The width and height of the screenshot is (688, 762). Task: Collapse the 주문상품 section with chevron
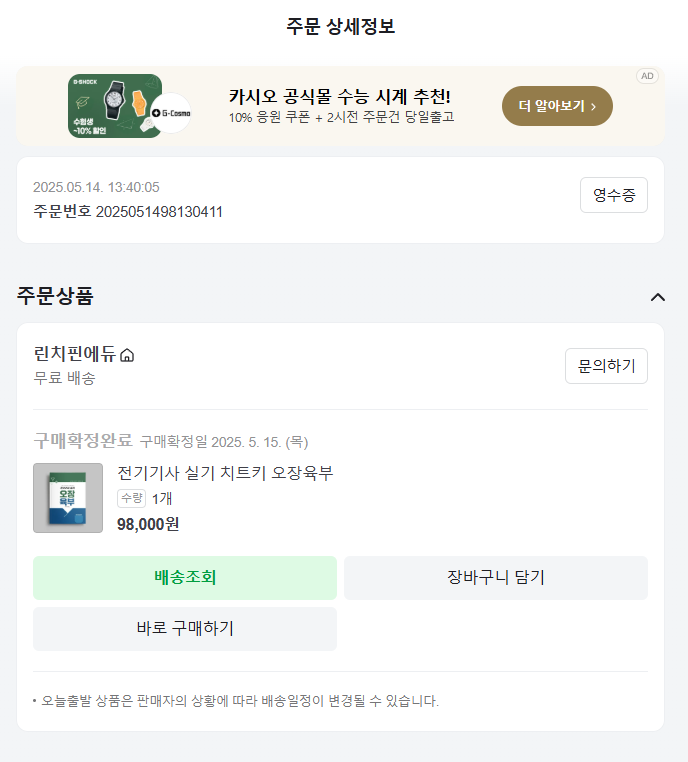(657, 296)
